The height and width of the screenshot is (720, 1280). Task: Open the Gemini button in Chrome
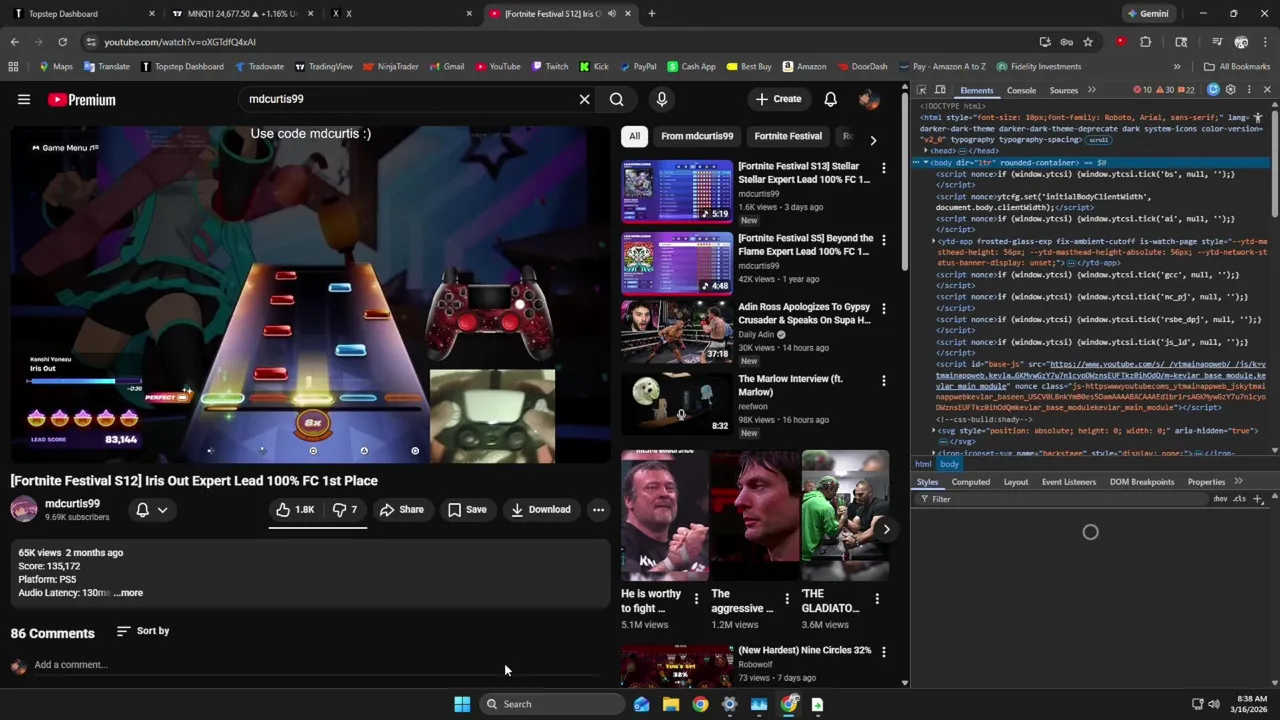coord(1147,14)
